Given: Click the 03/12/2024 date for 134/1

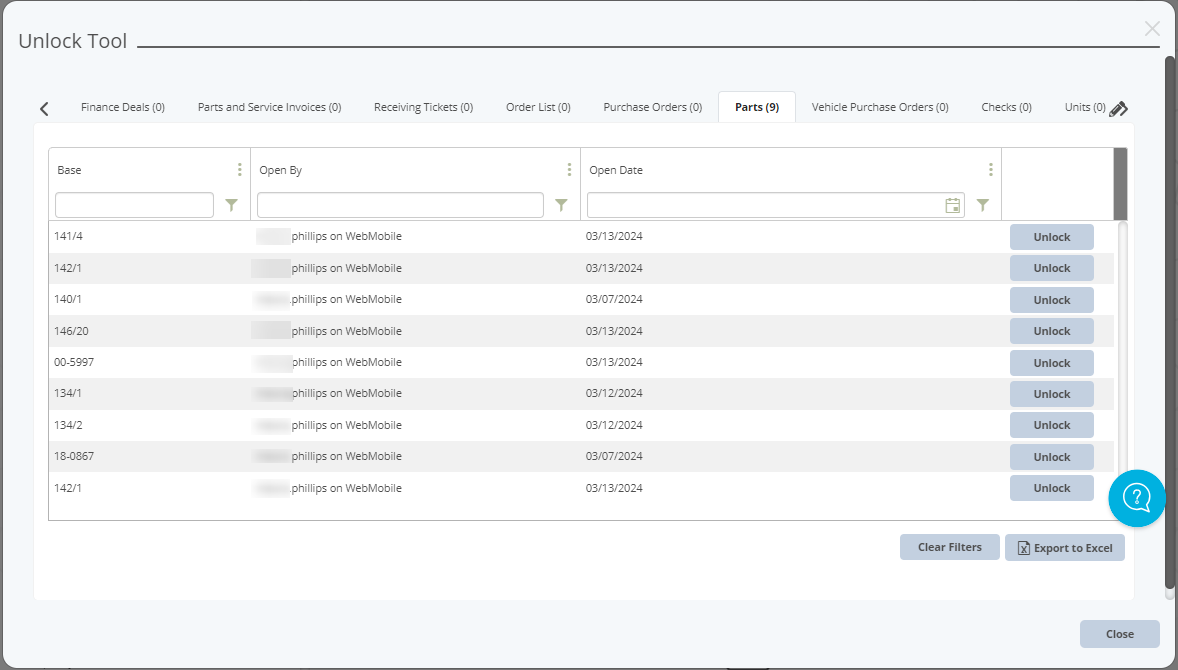Looking at the screenshot, I should (x=614, y=393).
